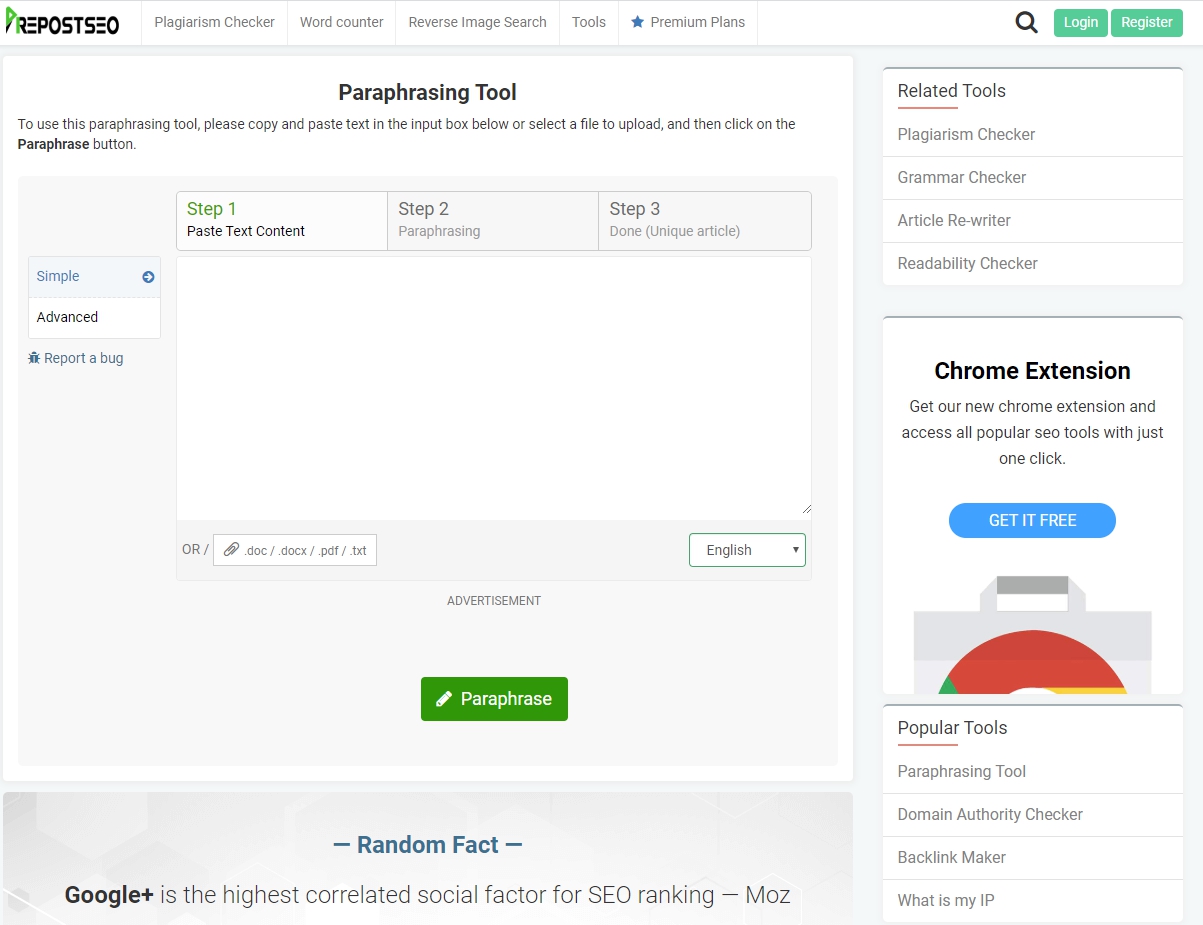Viewport: 1203px width, 925px height.
Task: Open the Domain Authority Checker link
Action: (989, 814)
